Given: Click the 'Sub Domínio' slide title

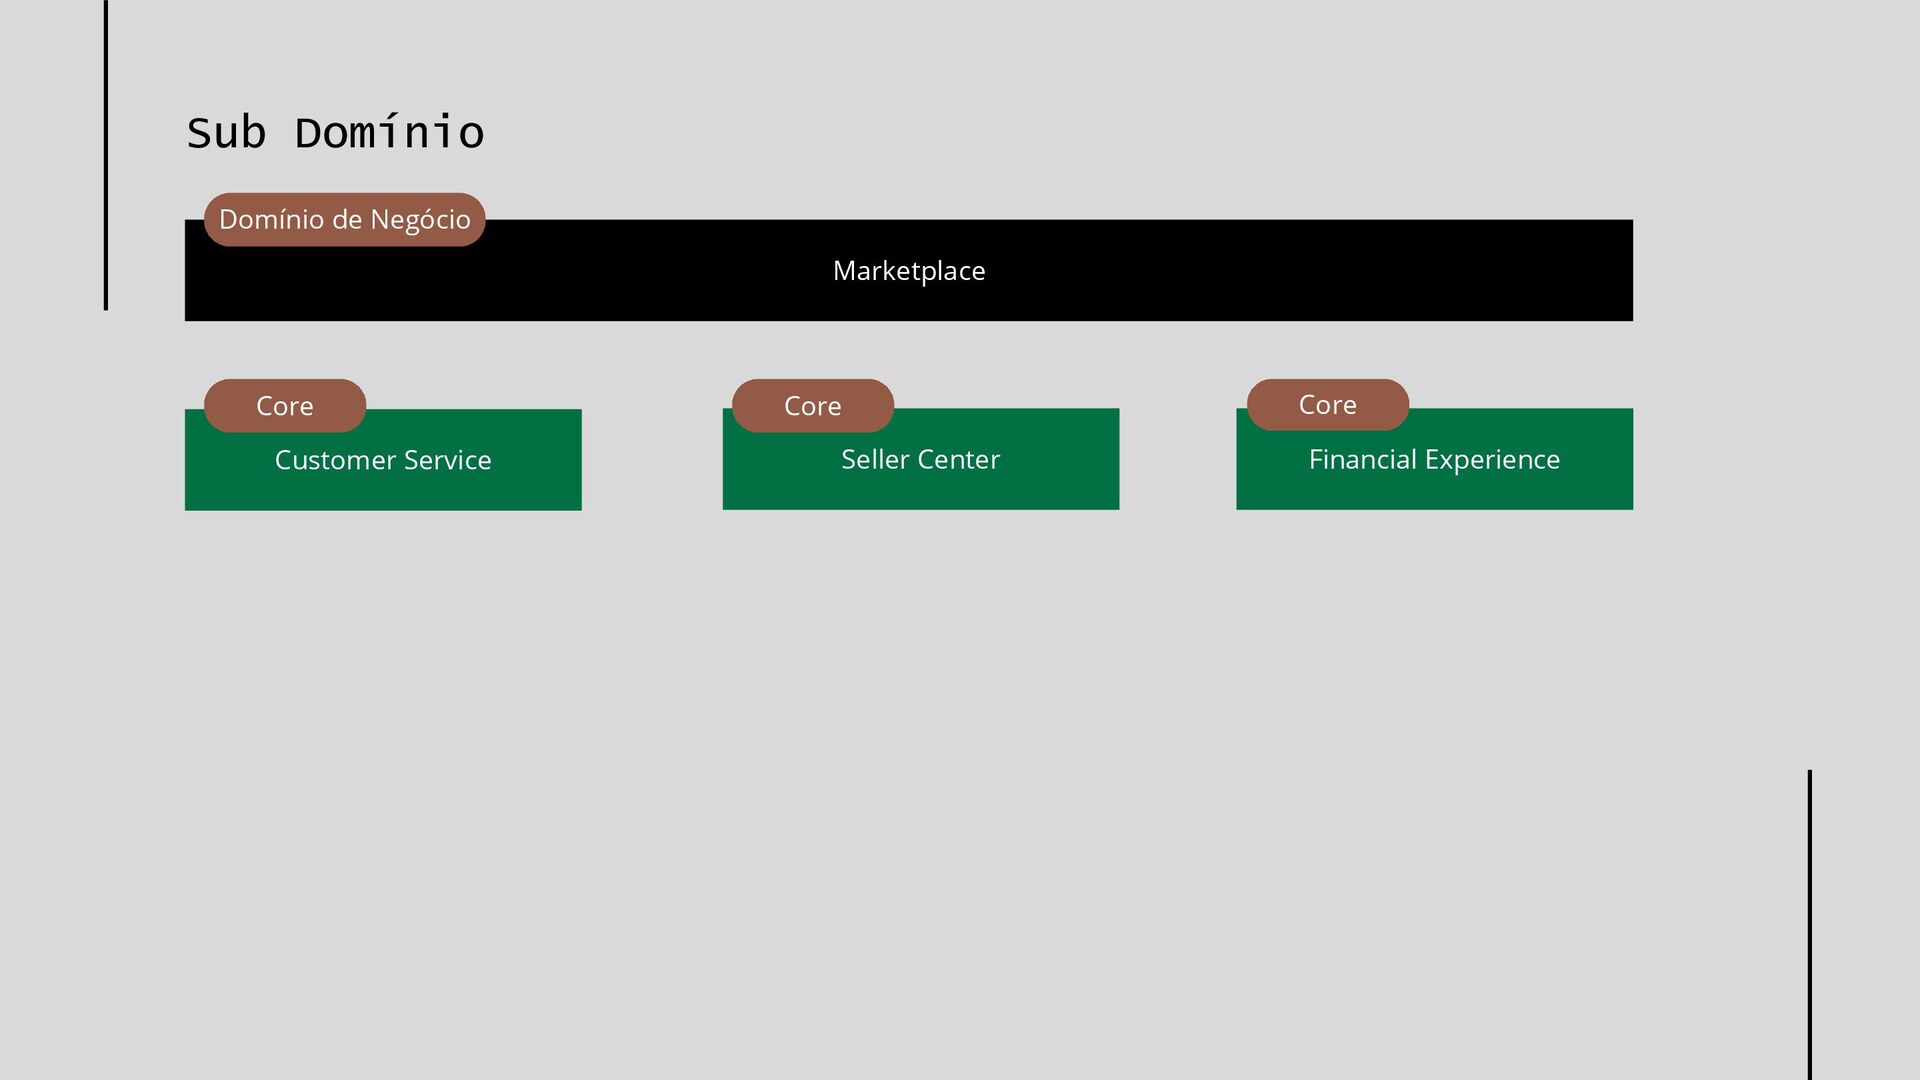Looking at the screenshot, I should click(x=335, y=133).
